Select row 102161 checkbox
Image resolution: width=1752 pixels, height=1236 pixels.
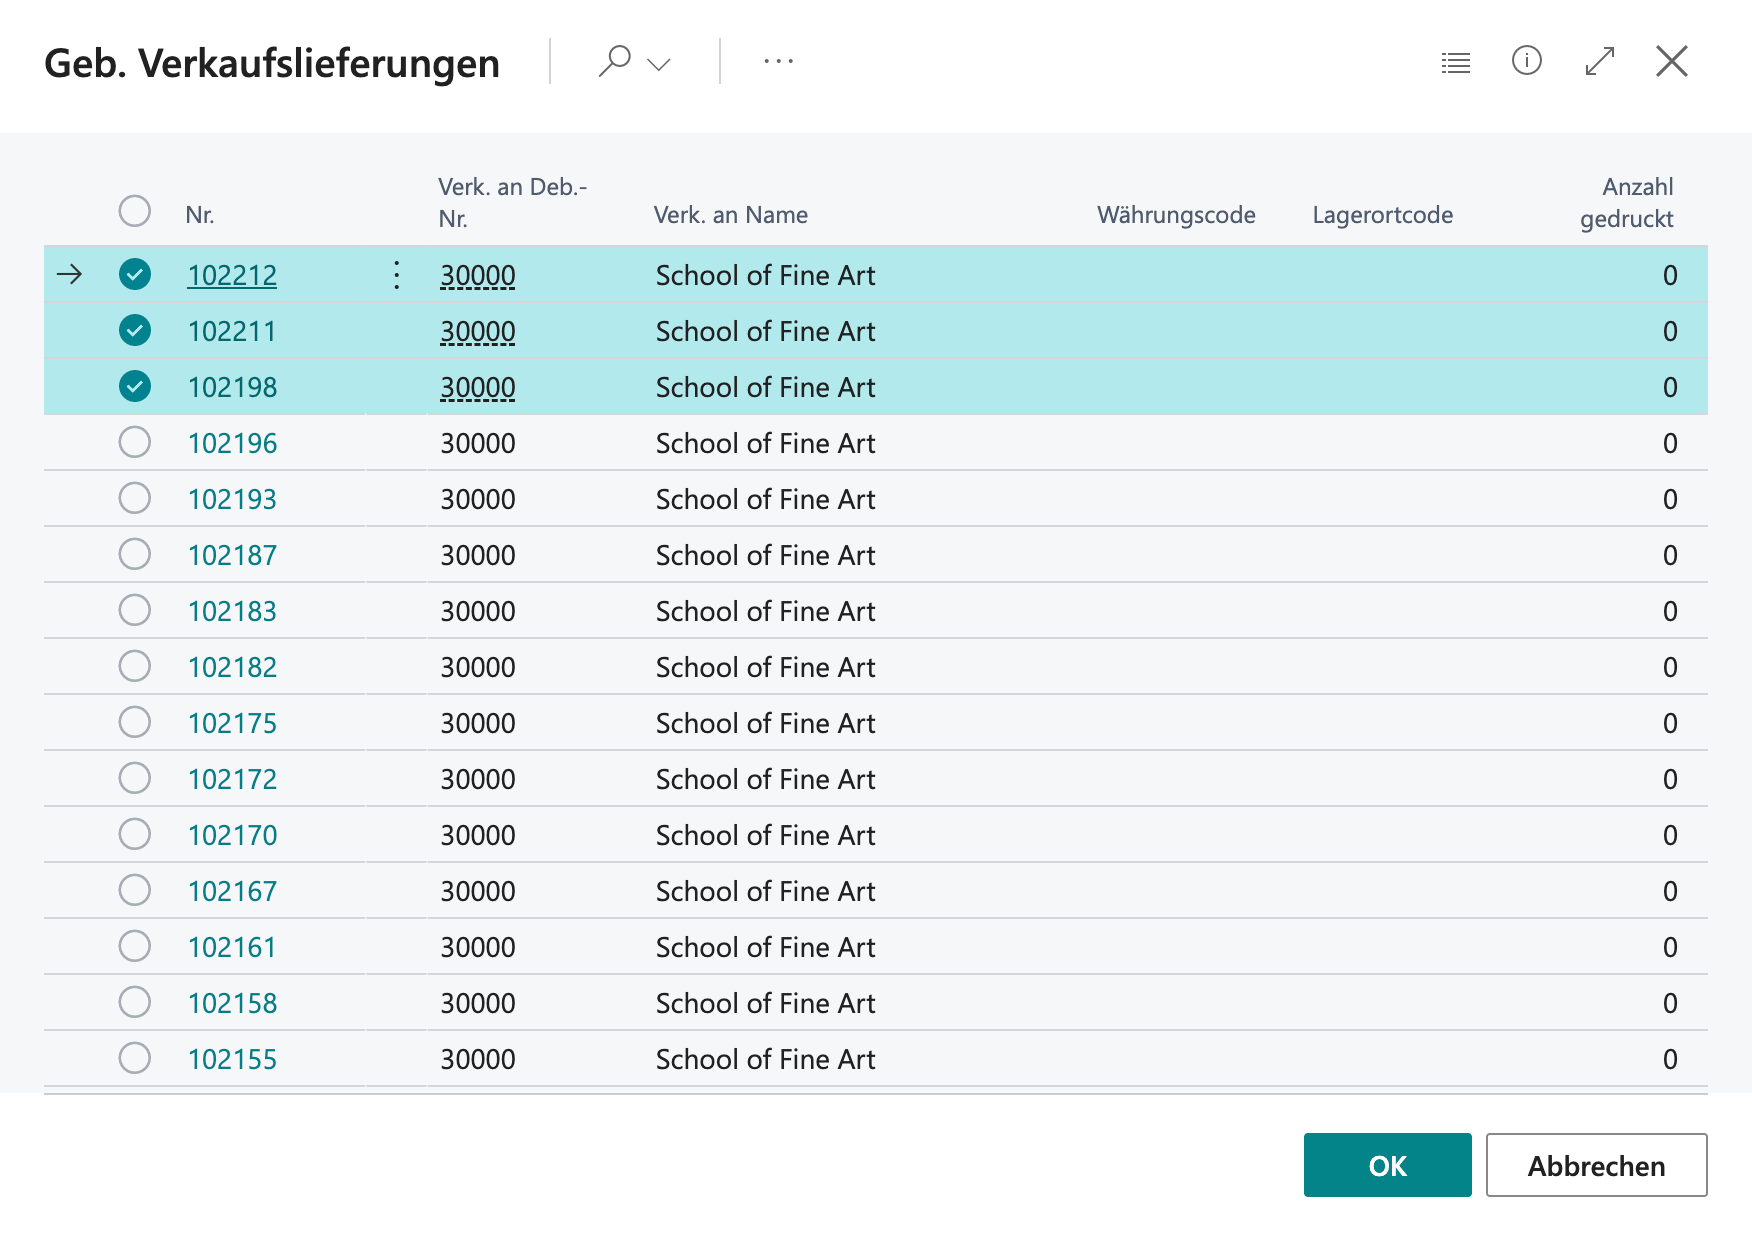(135, 946)
